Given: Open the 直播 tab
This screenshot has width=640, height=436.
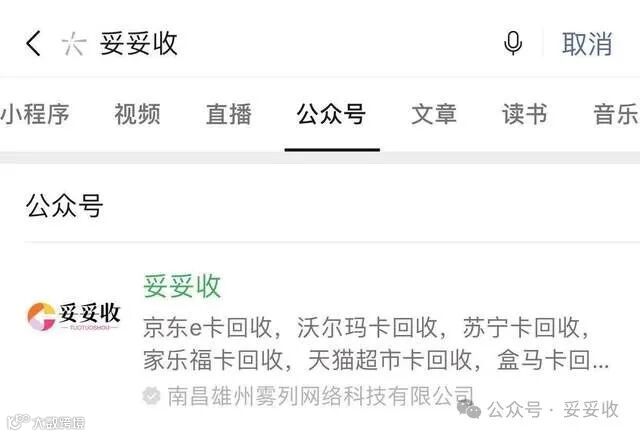Looking at the screenshot, I should pos(229,114).
